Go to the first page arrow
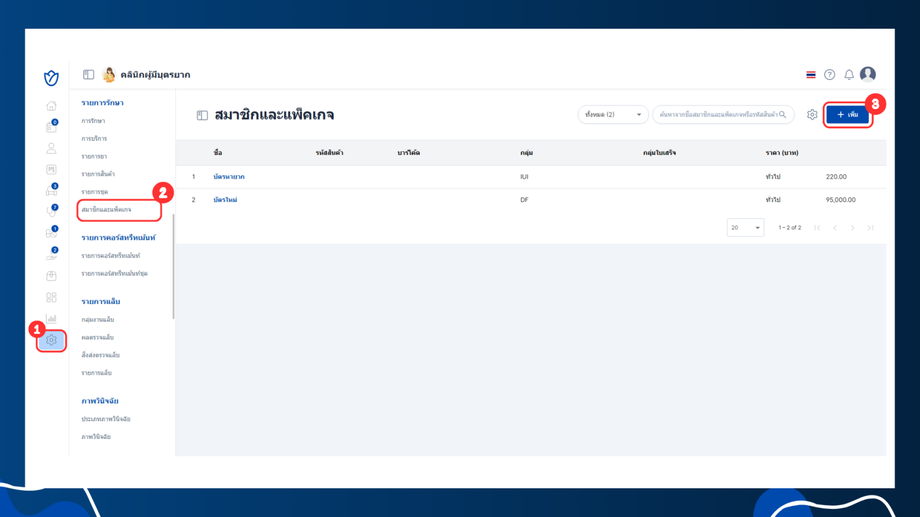This screenshot has width=920, height=517. (x=817, y=228)
